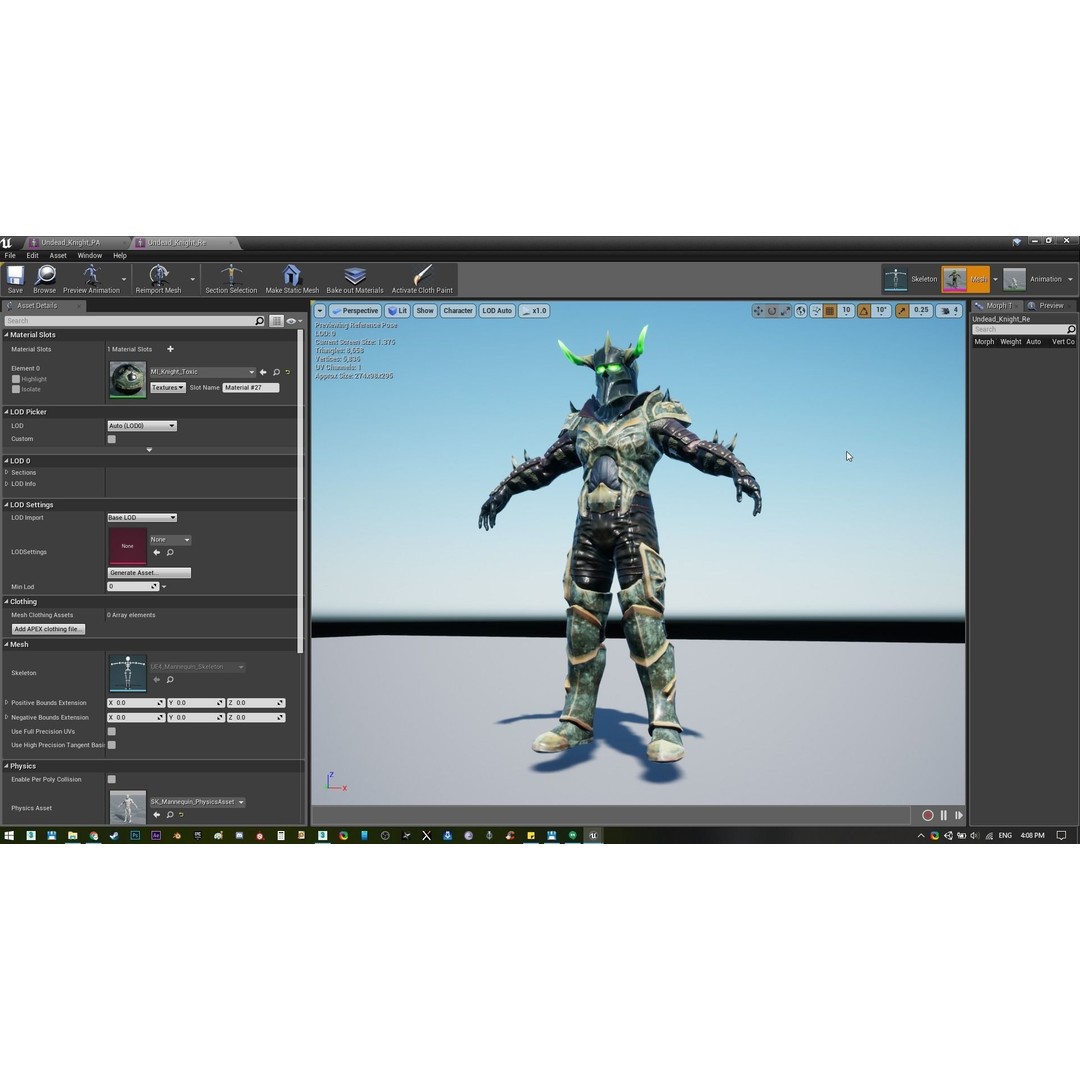The image size is (1080, 1080).
Task: Click Bake out Materials icon
Action: click(355, 276)
